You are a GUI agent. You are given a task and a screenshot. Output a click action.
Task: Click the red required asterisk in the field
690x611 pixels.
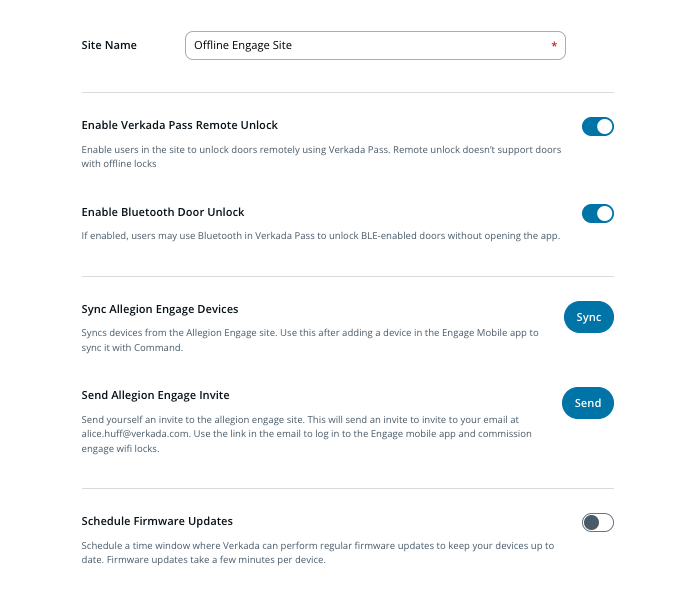(554, 46)
